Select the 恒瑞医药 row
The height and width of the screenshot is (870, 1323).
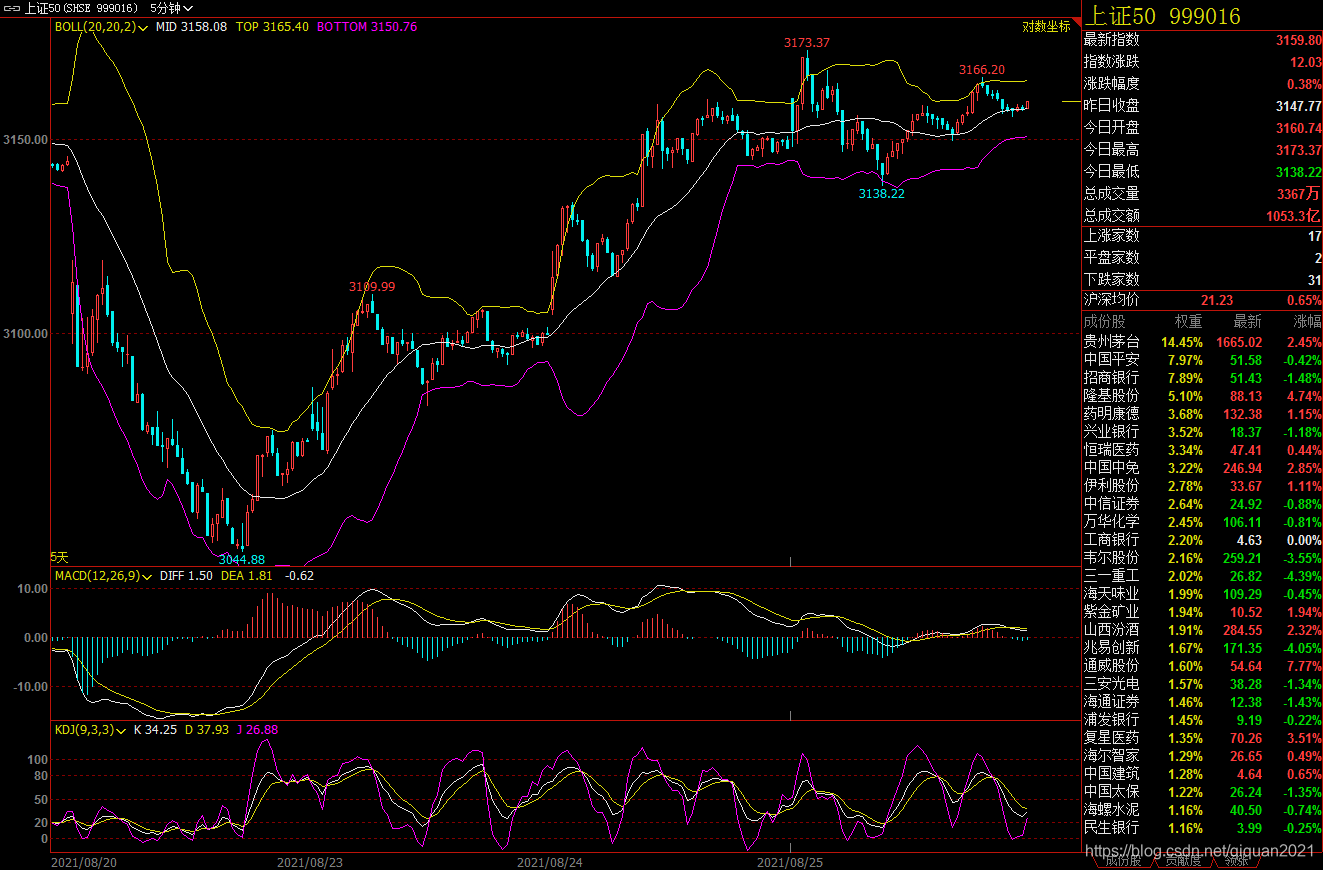click(x=1203, y=450)
